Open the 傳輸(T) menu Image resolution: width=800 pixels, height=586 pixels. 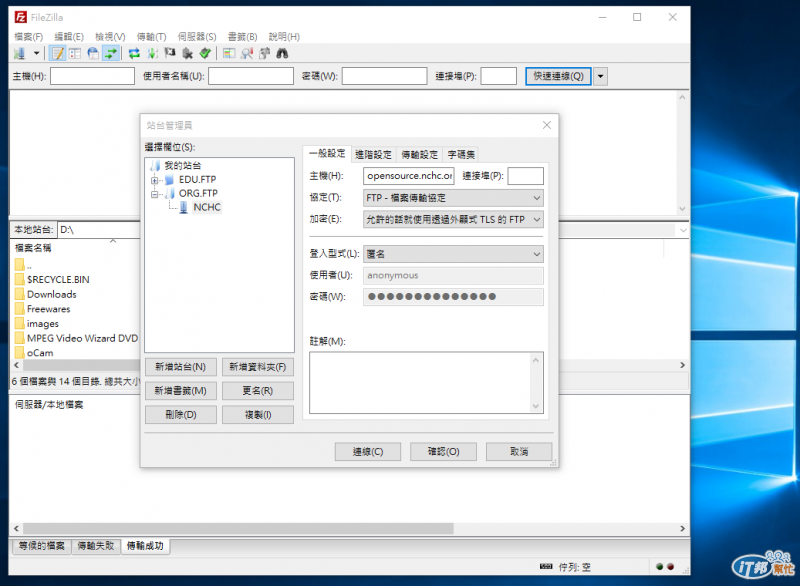pyautogui.click(x=152, y=37)
